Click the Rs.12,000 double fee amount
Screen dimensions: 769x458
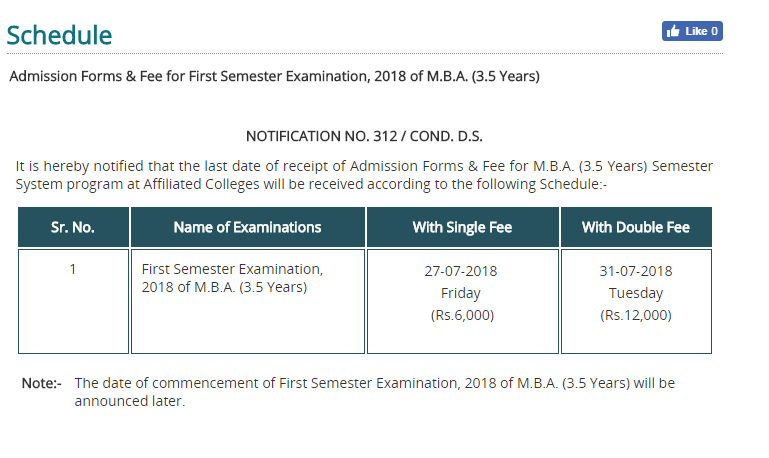pyautogui.click(x=636, y=315)
